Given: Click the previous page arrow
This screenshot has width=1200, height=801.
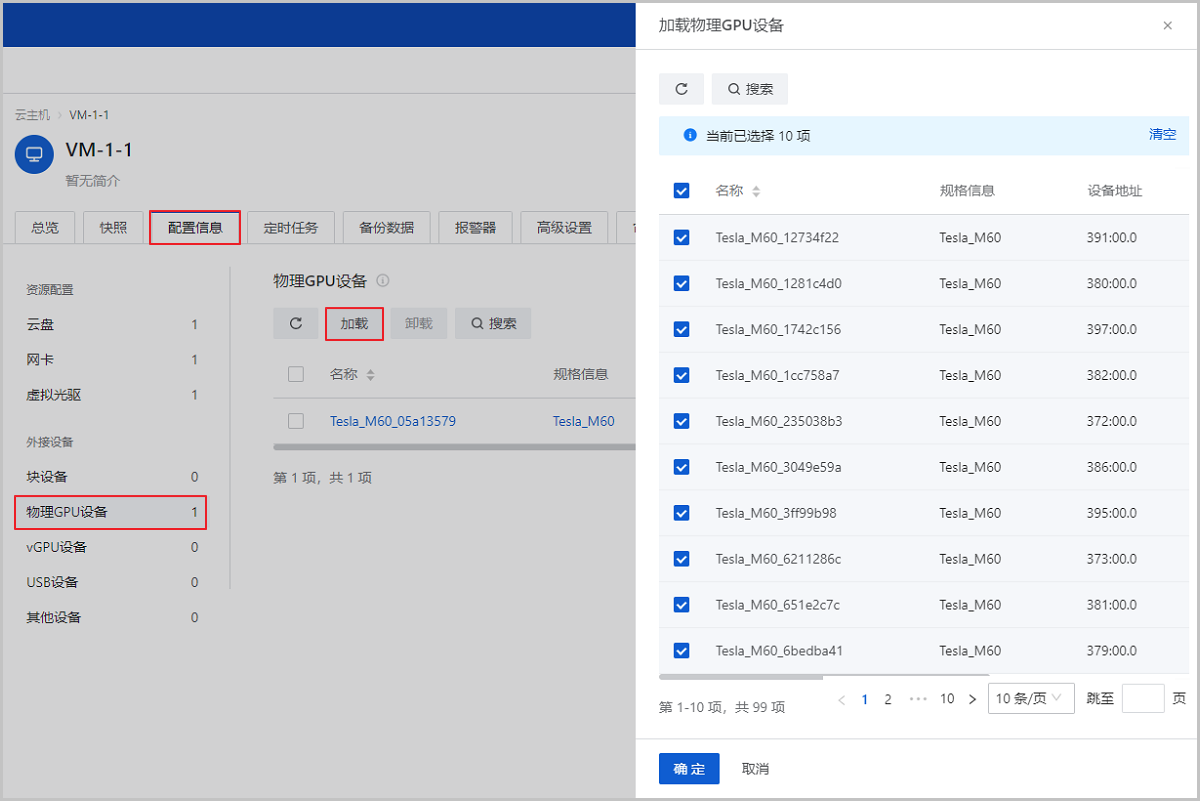Looking at the screenshot, I should 841,699.
